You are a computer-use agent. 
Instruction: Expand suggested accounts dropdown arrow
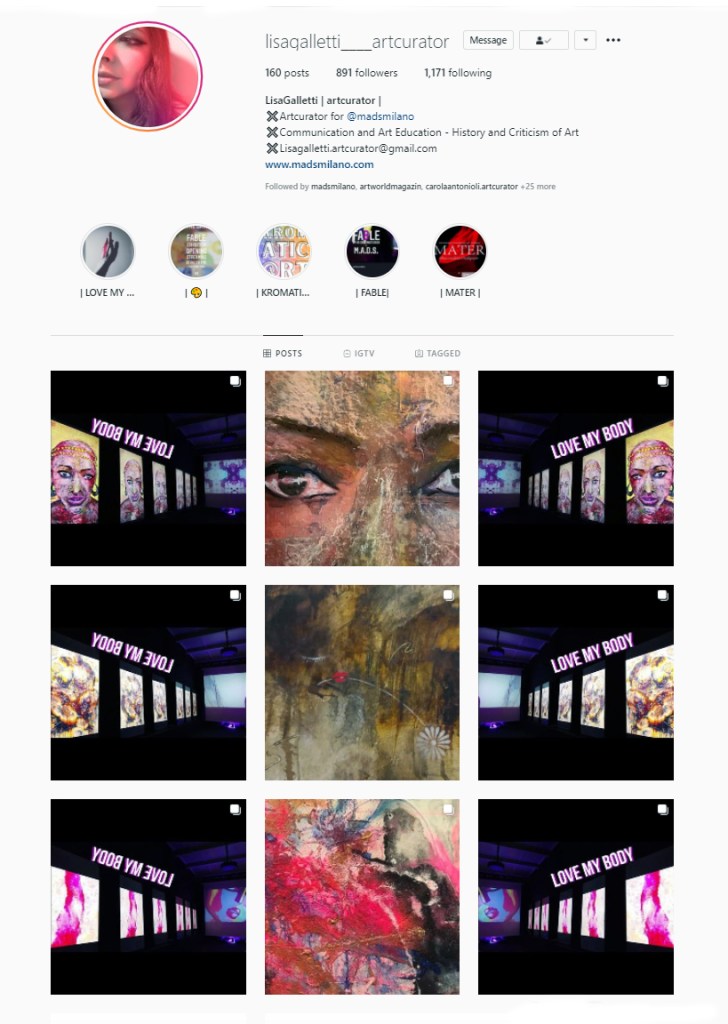[585, 40]
